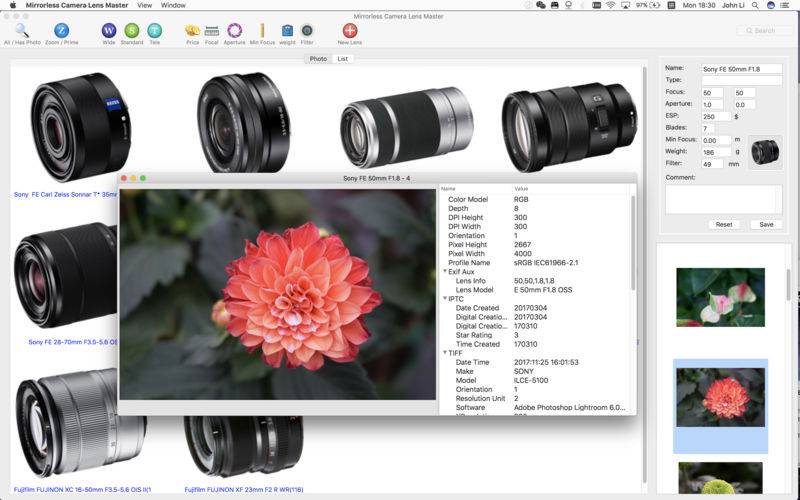Sort lenses by weight

(287, 31)
